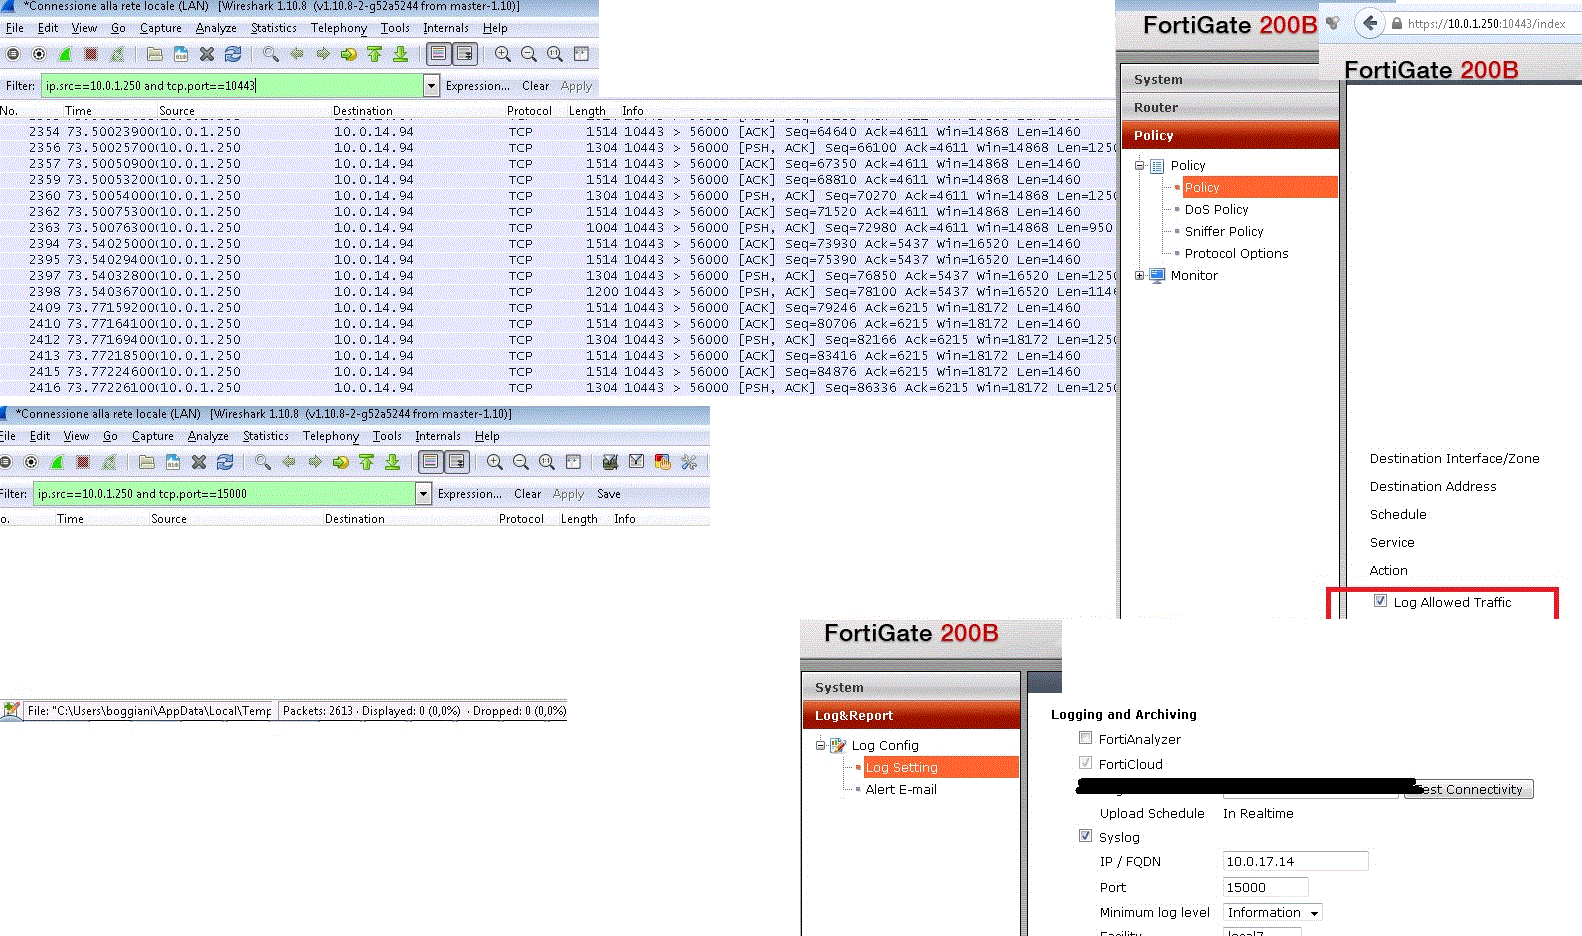
Task: Open the Router section in the FortiGate sidebar
Action: tap(1230, 107)
